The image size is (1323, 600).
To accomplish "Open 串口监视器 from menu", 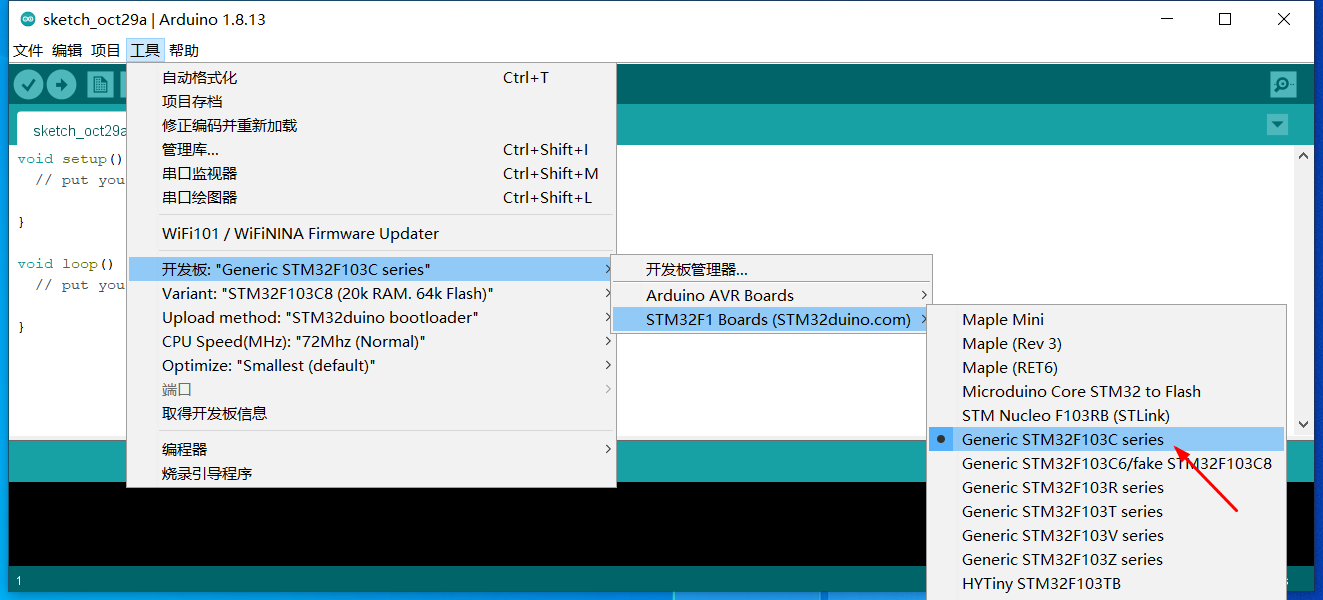I will pos(371,173).
